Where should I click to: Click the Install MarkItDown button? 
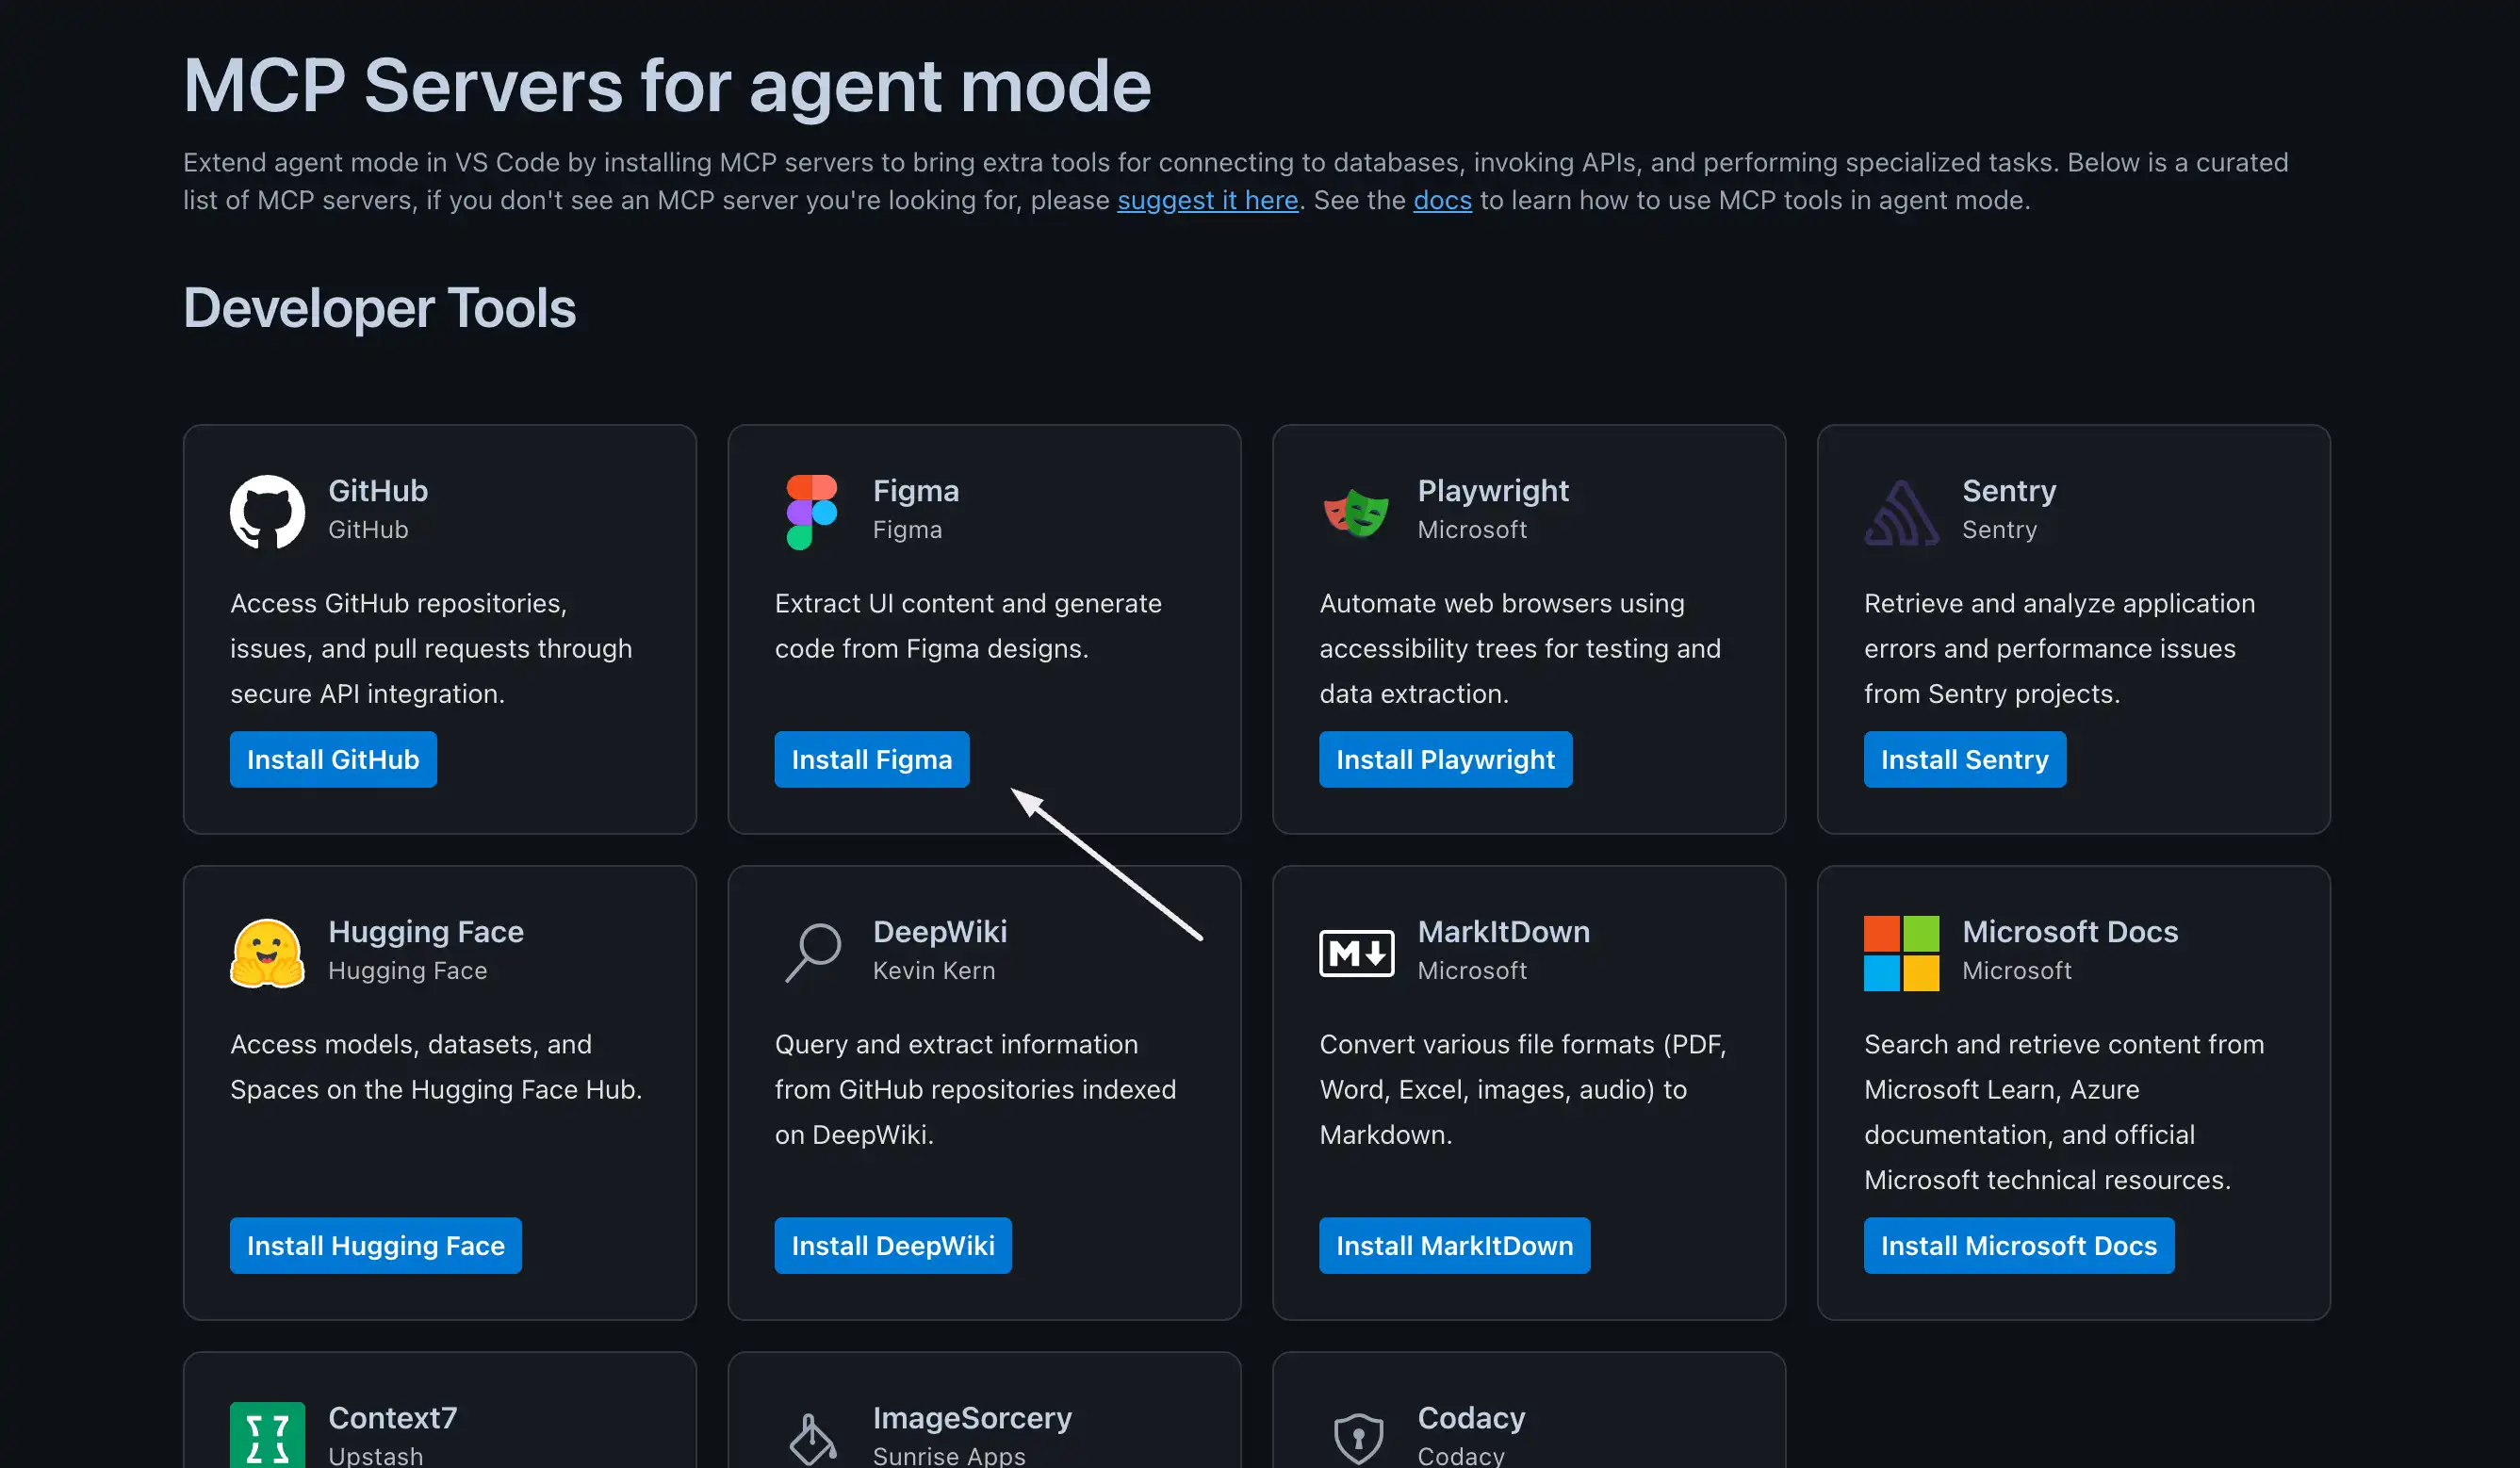coord(1454,1245)
